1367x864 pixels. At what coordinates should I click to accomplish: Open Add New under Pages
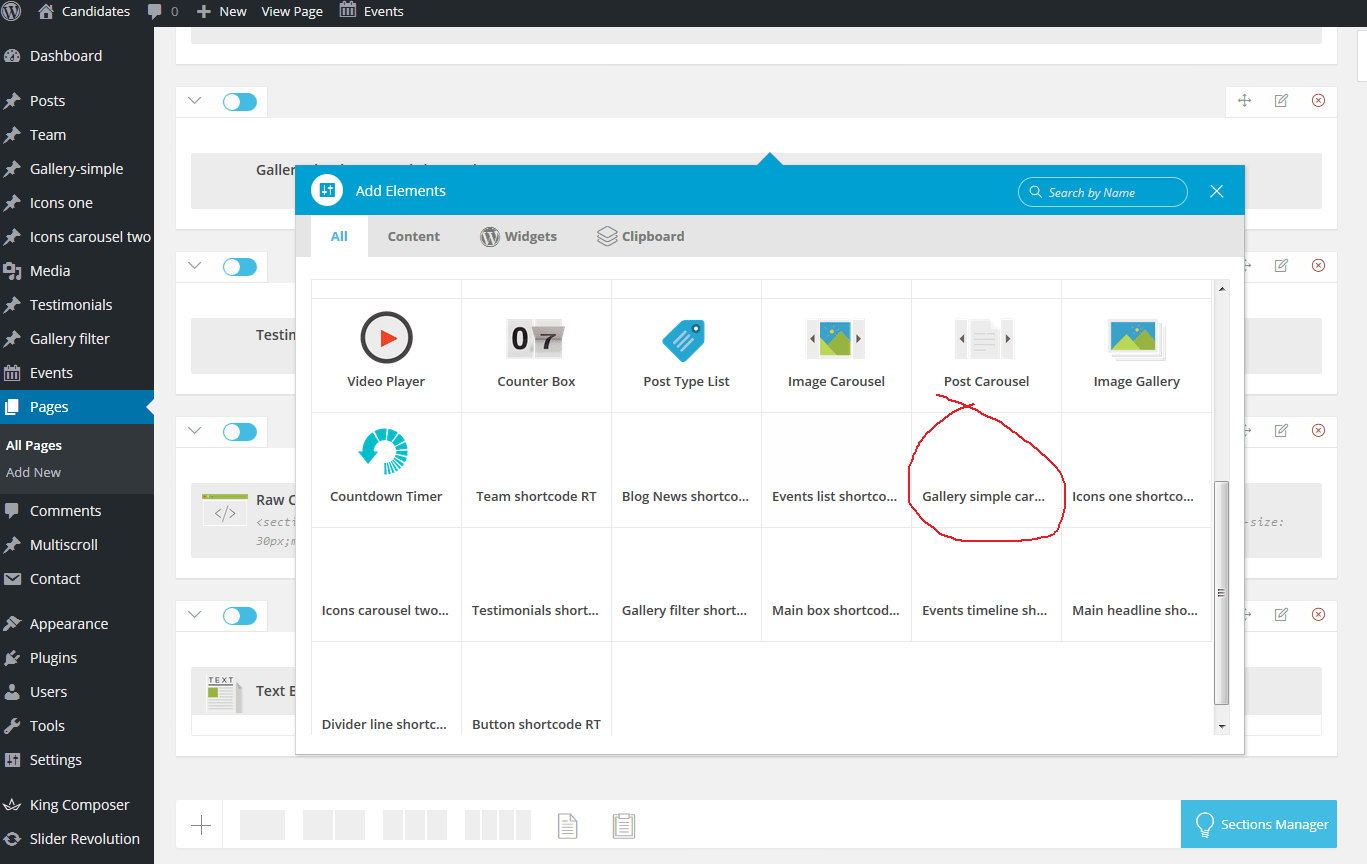(x=34, y=472)
